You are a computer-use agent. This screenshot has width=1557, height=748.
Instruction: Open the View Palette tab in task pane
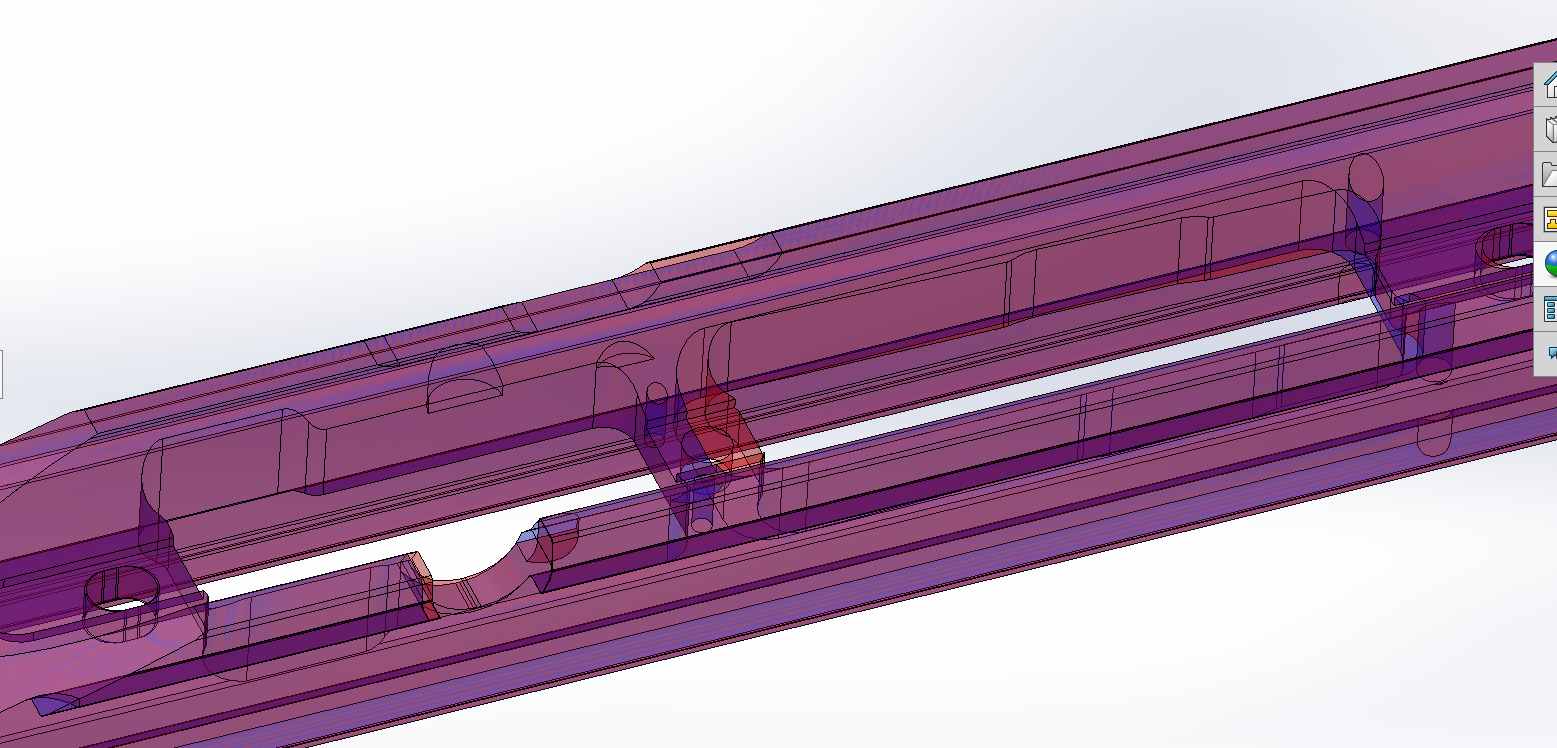pos(1547,219)
